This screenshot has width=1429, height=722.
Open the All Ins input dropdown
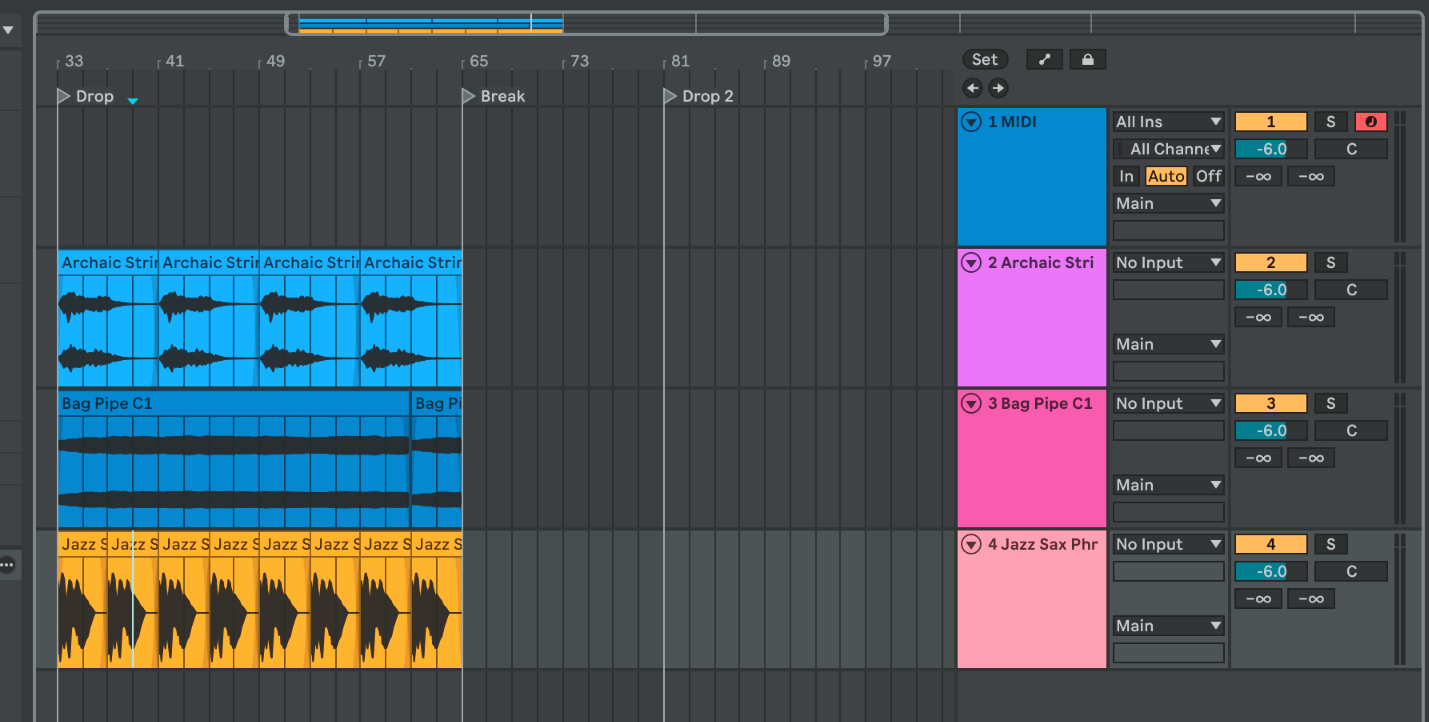click(1169, 122)
